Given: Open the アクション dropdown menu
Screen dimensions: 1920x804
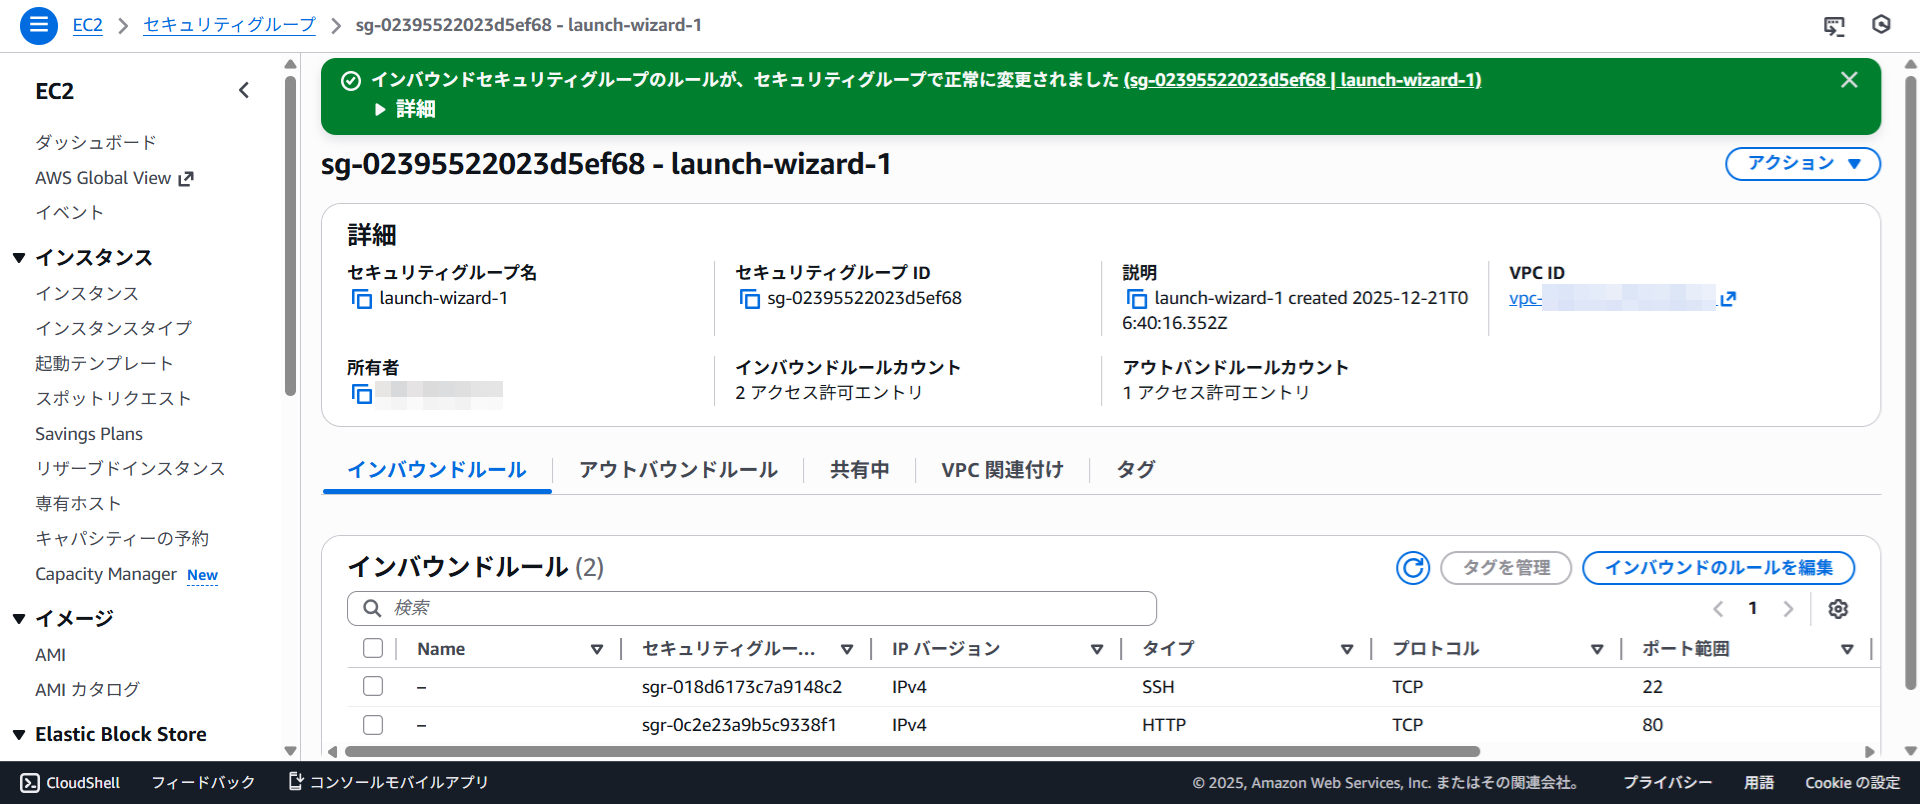Looking at the screenshot, I should 1802,164.
